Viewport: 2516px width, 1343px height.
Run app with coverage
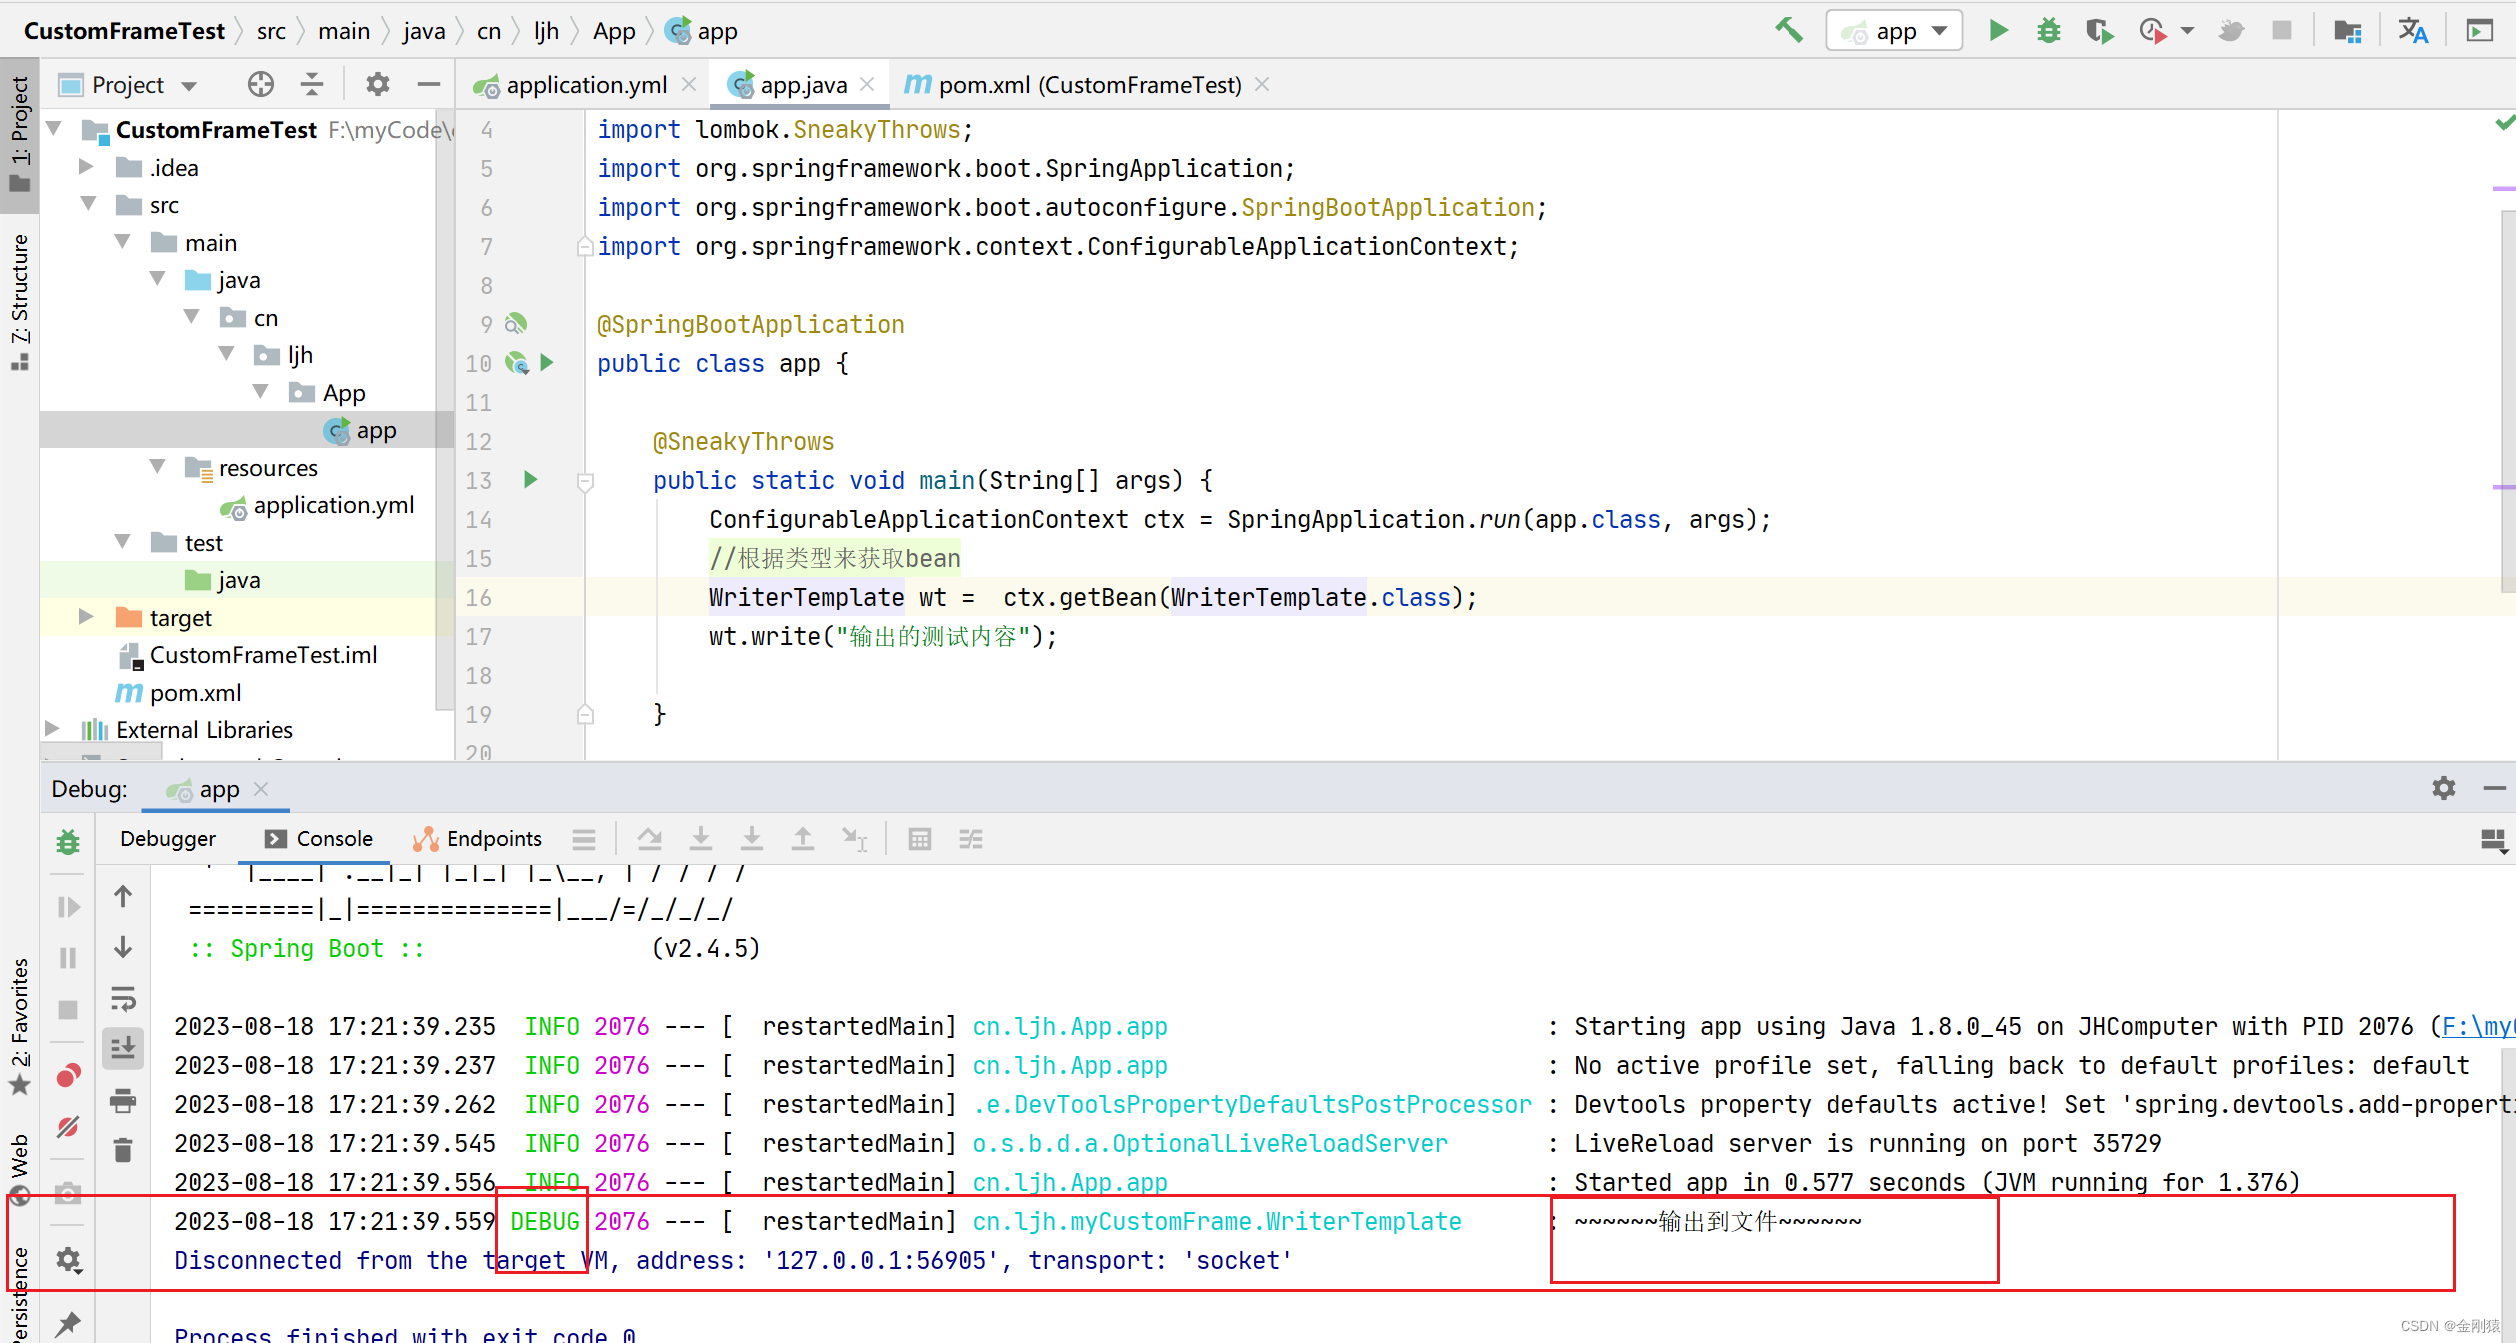tap(2099, 31)
